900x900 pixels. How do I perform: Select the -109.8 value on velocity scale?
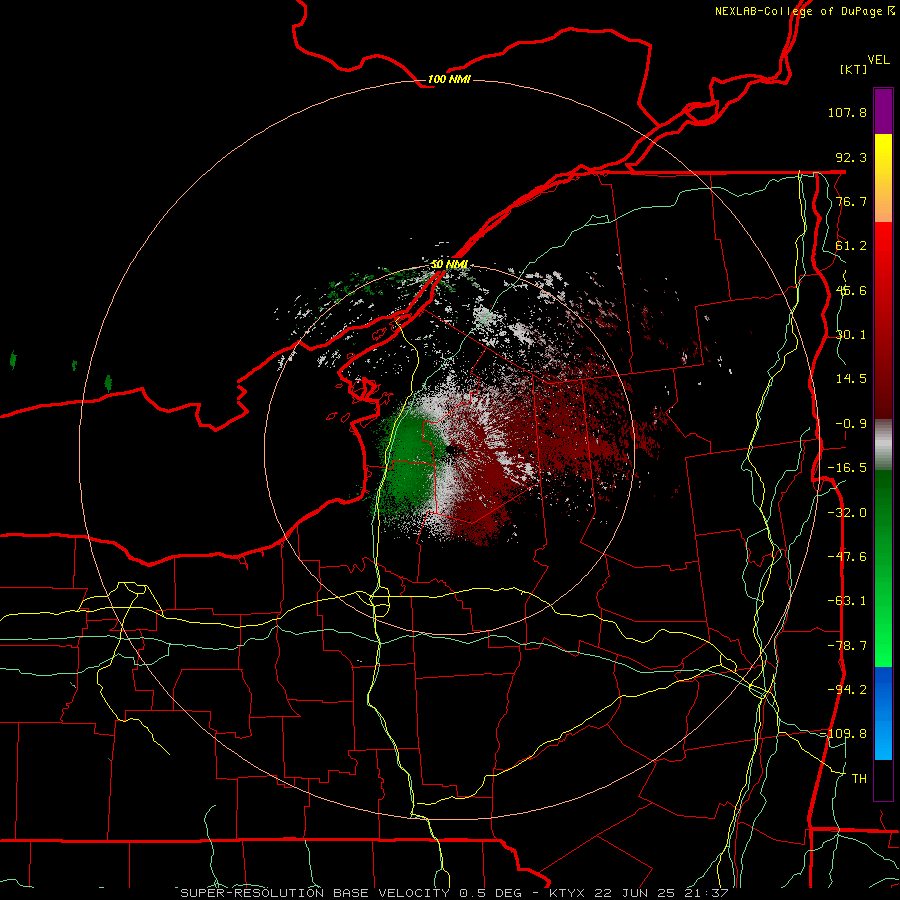coord(844,734)
